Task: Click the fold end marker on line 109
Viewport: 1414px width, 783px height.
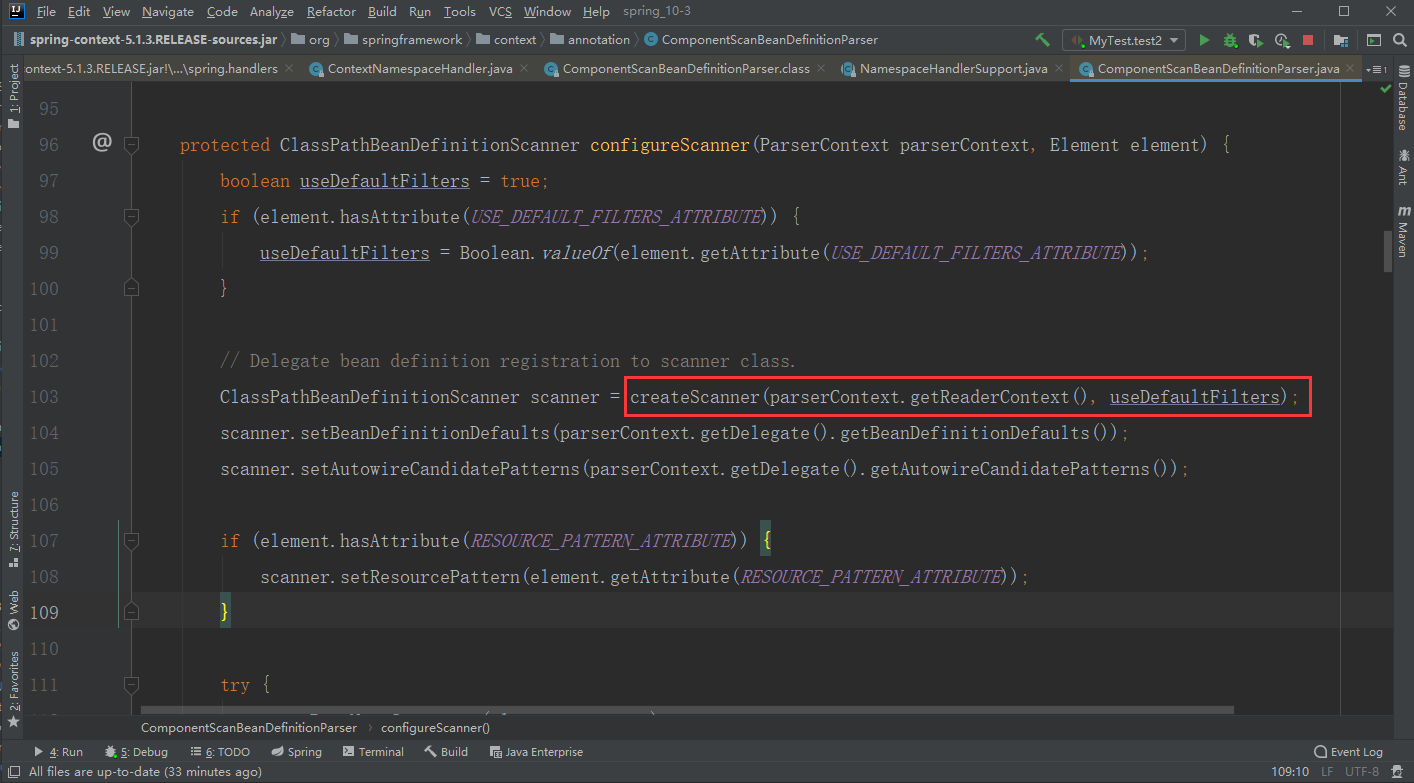Action: pyautogui.click(x=131, y=613)
